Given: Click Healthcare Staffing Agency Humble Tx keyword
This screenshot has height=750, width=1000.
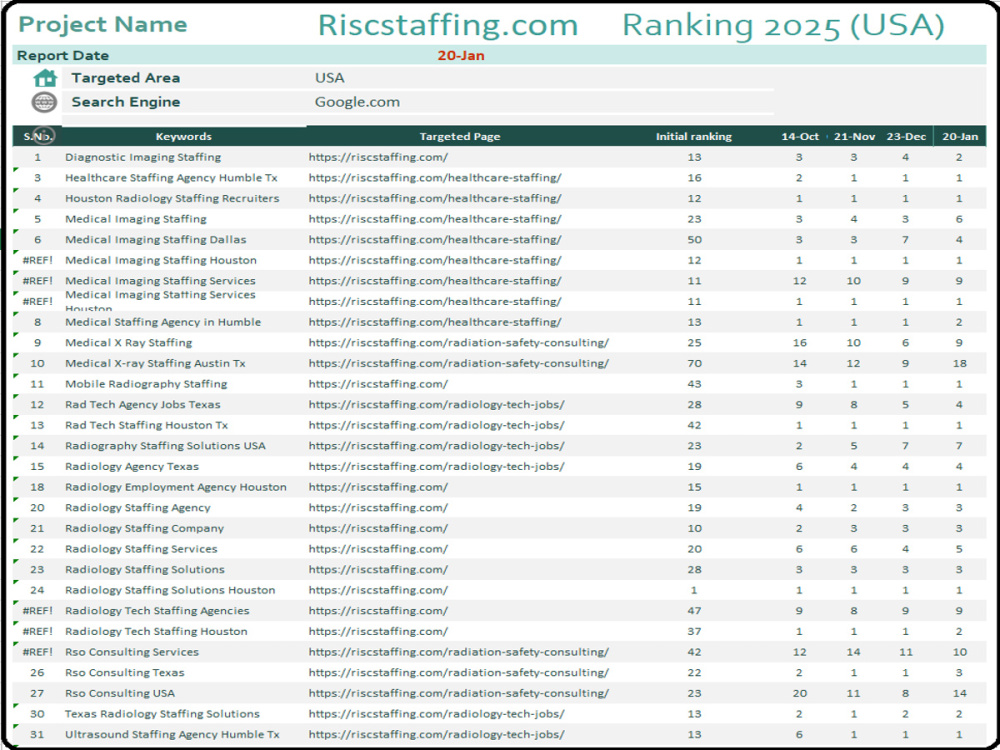Looking at the screenshot, I should [171, 178].
